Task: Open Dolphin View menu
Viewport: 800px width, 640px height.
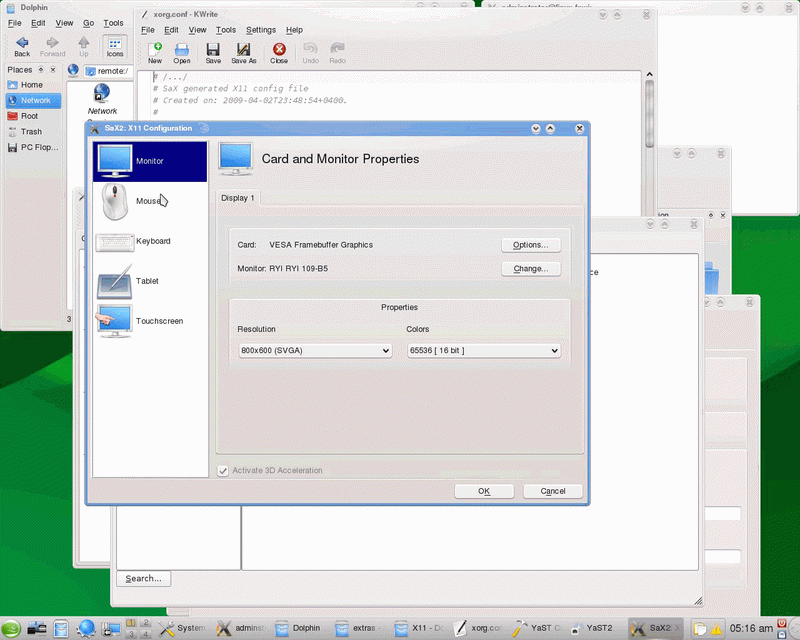Action: [64, 23]
